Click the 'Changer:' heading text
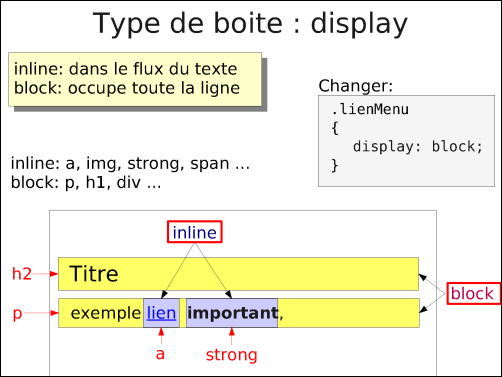The image size is (502, 377). point(356,86)
